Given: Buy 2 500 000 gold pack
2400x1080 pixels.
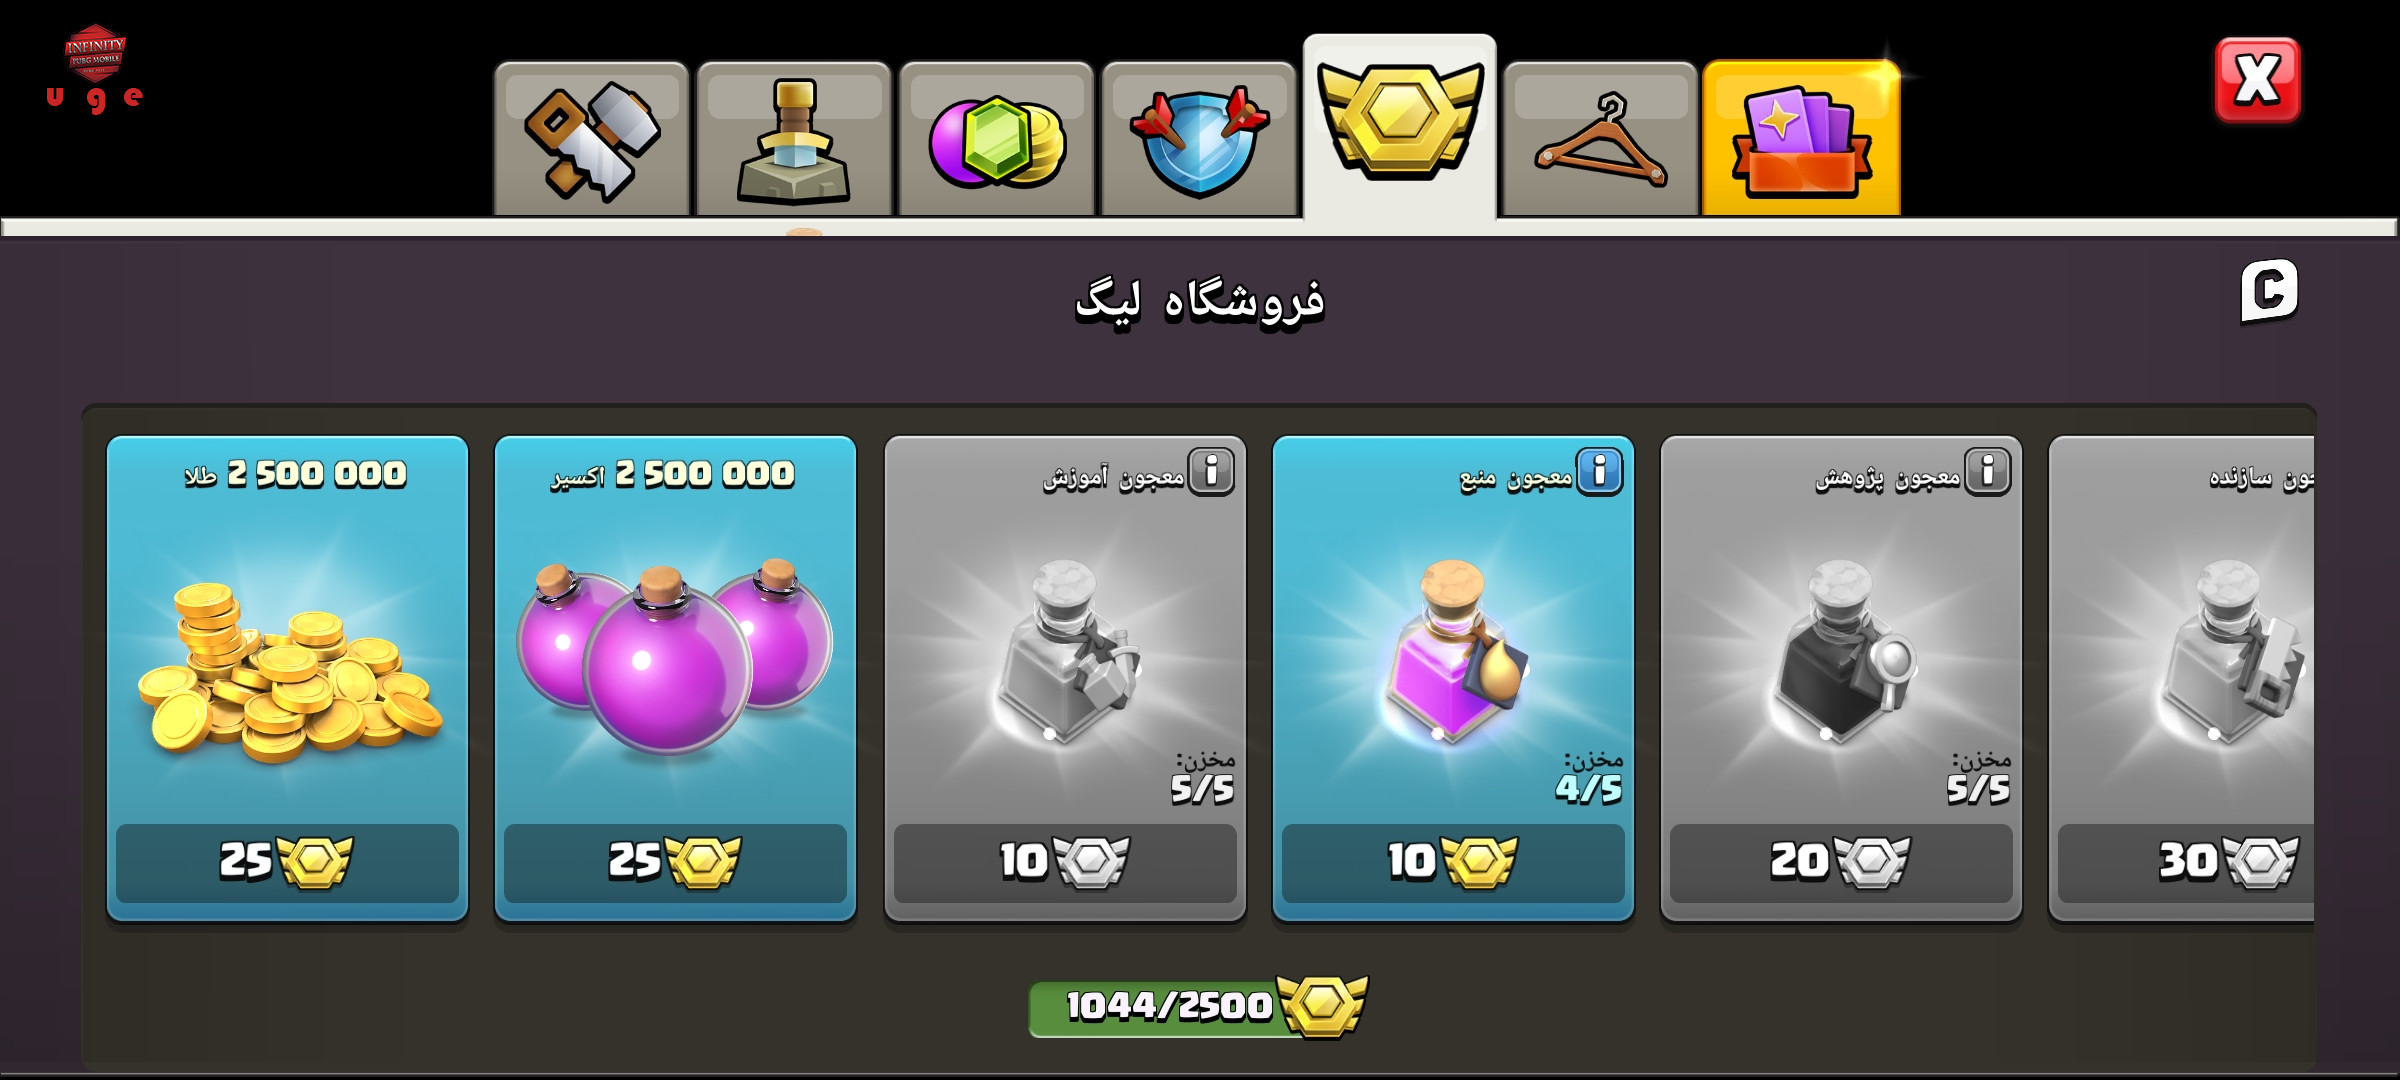Looking at the screenshot, I should coord(287,678).
